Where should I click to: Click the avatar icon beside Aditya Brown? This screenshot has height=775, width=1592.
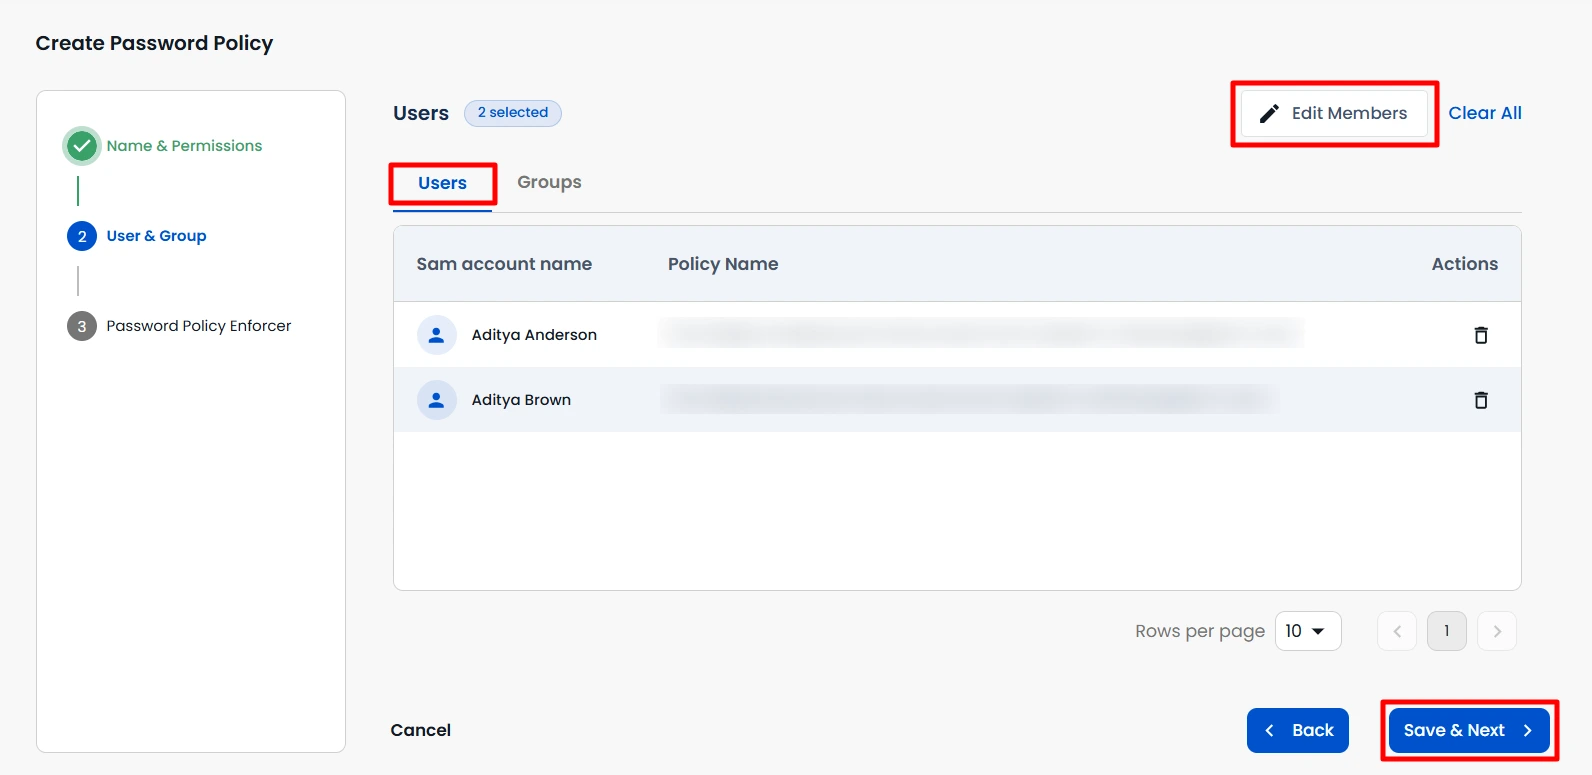[x=436, y=400]
